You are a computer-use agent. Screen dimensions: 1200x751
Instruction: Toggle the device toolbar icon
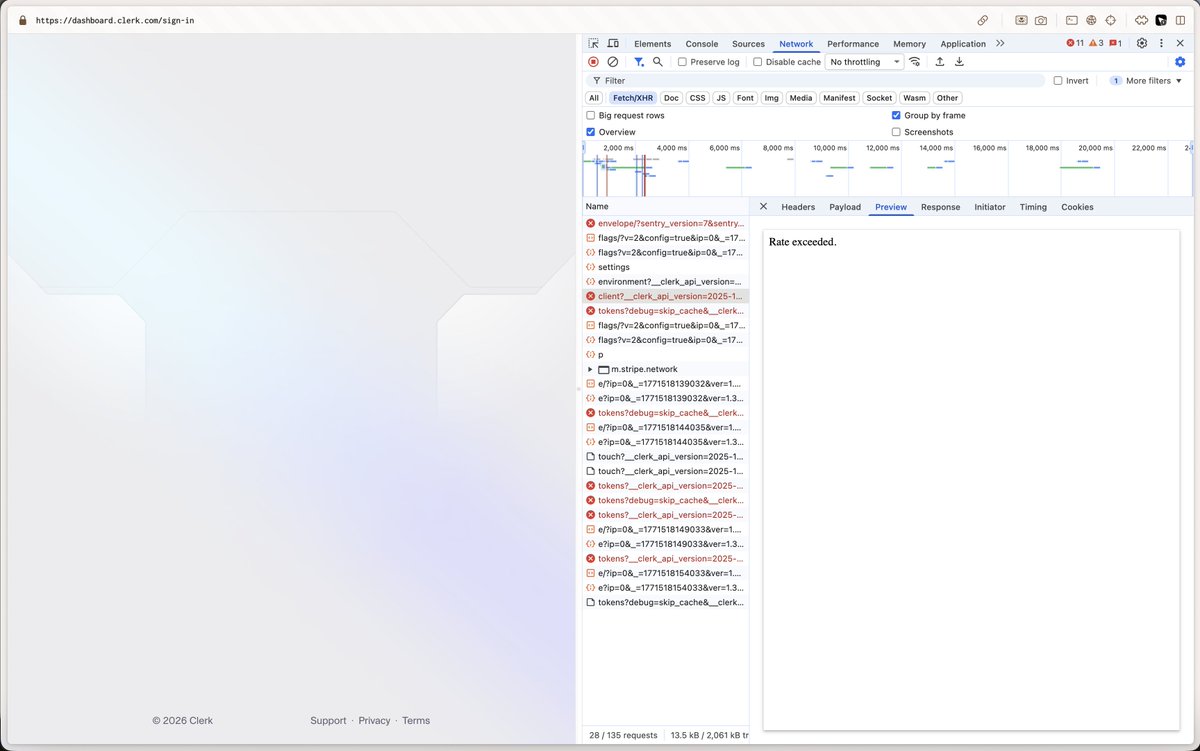pyautogui.click(x=613, y=44)
